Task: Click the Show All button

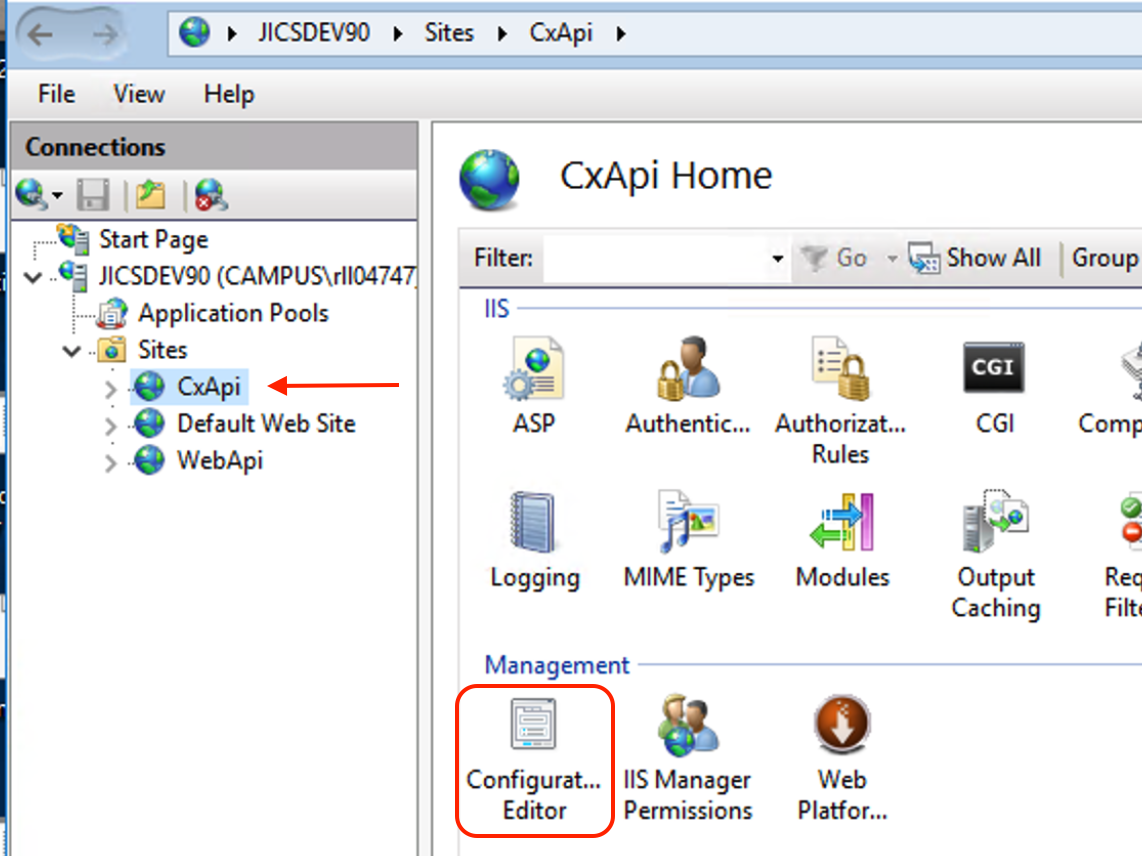Action: coord(976,258)
